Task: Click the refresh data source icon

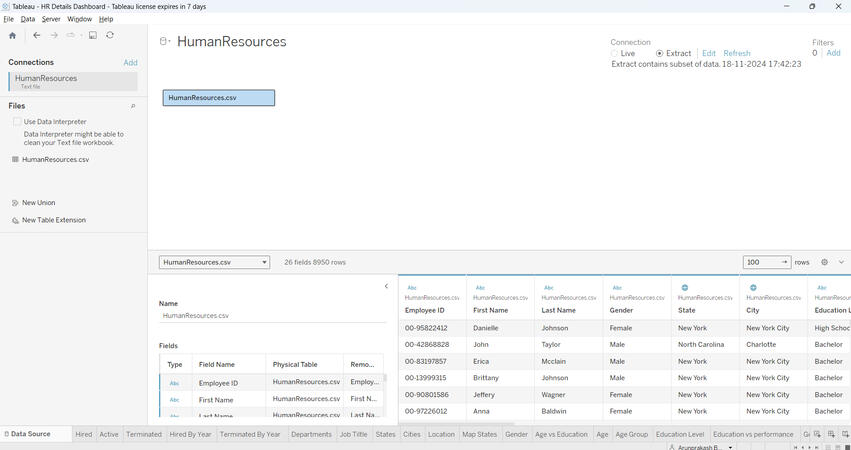Action: (110, 35)
